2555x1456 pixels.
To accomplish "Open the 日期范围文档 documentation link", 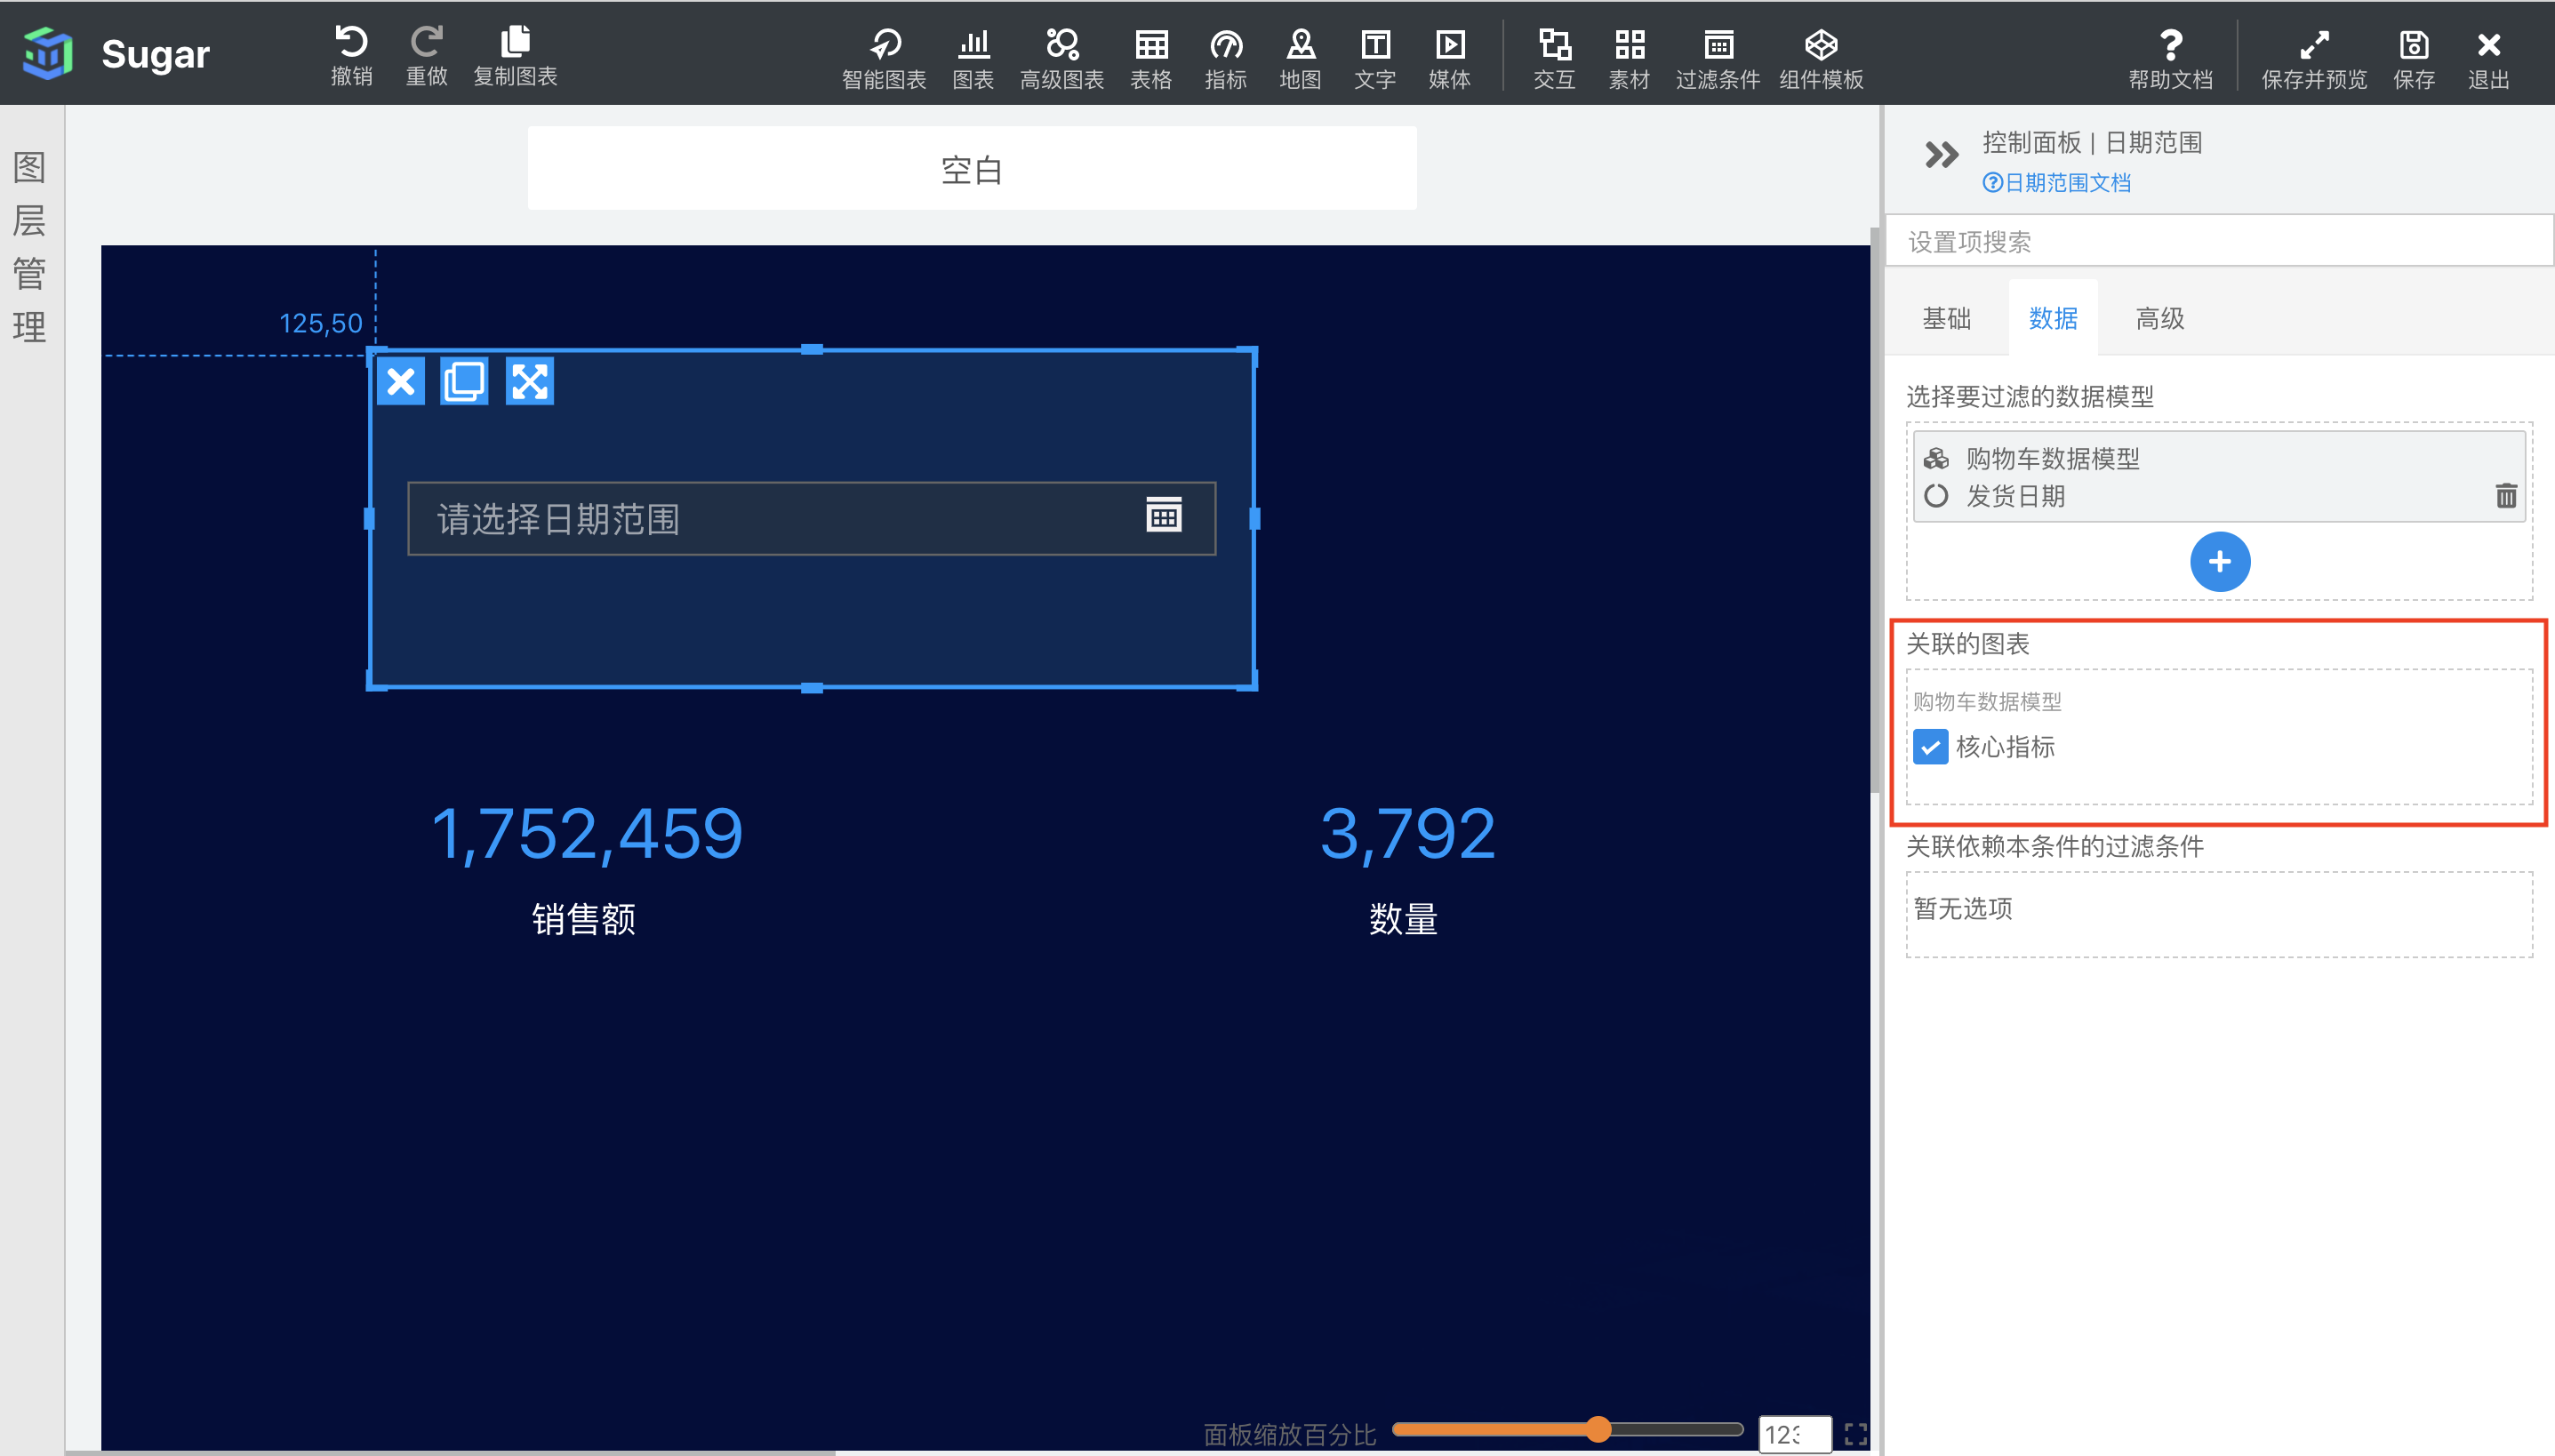I will pyautogui.click(x=2056, y=182).
